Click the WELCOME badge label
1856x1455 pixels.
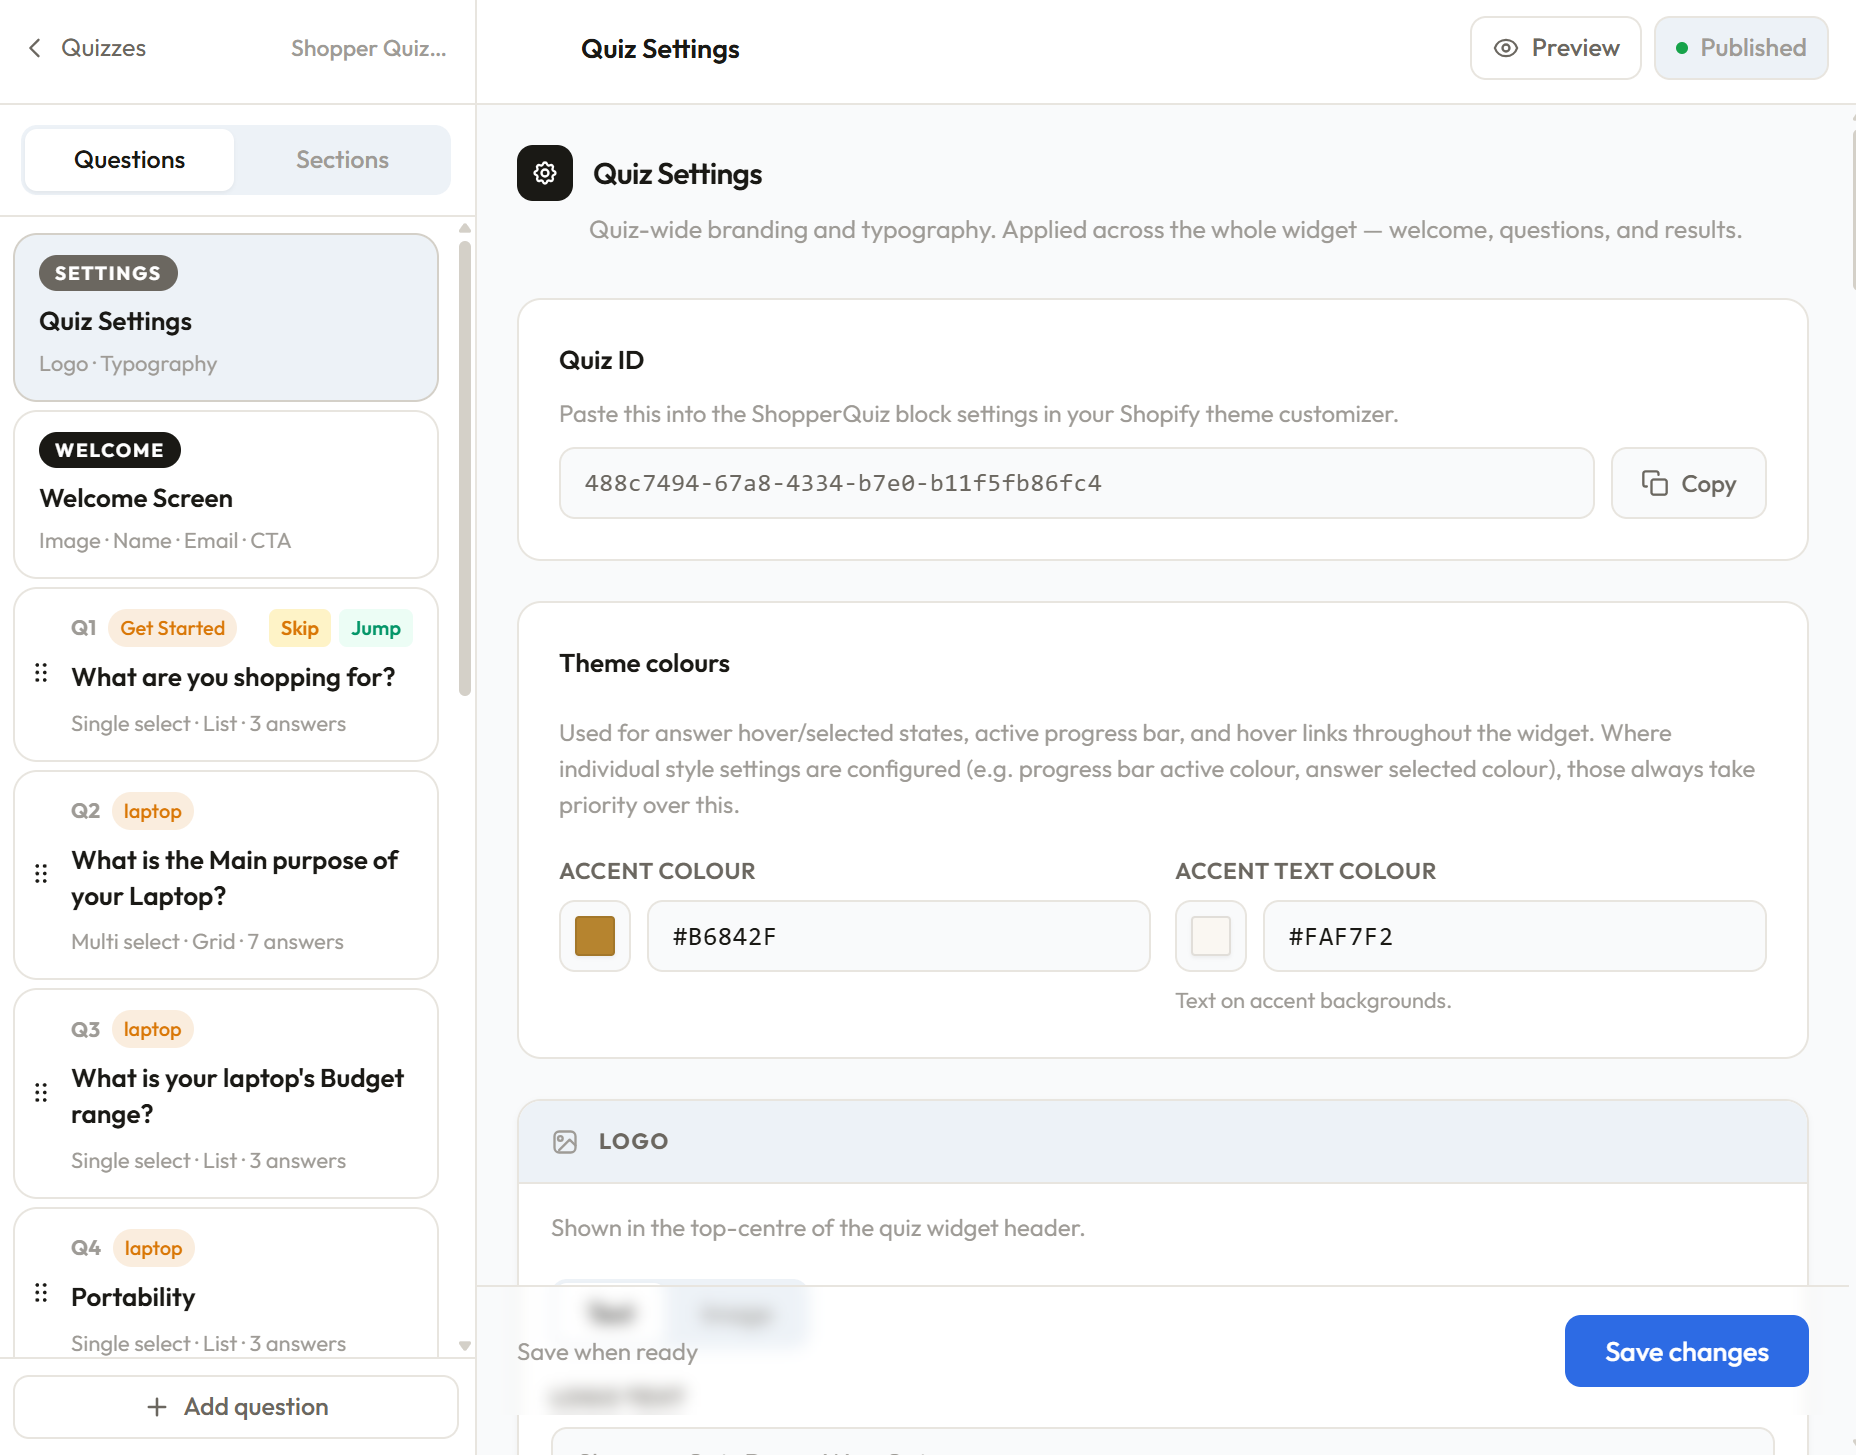[x=110, y=450]
